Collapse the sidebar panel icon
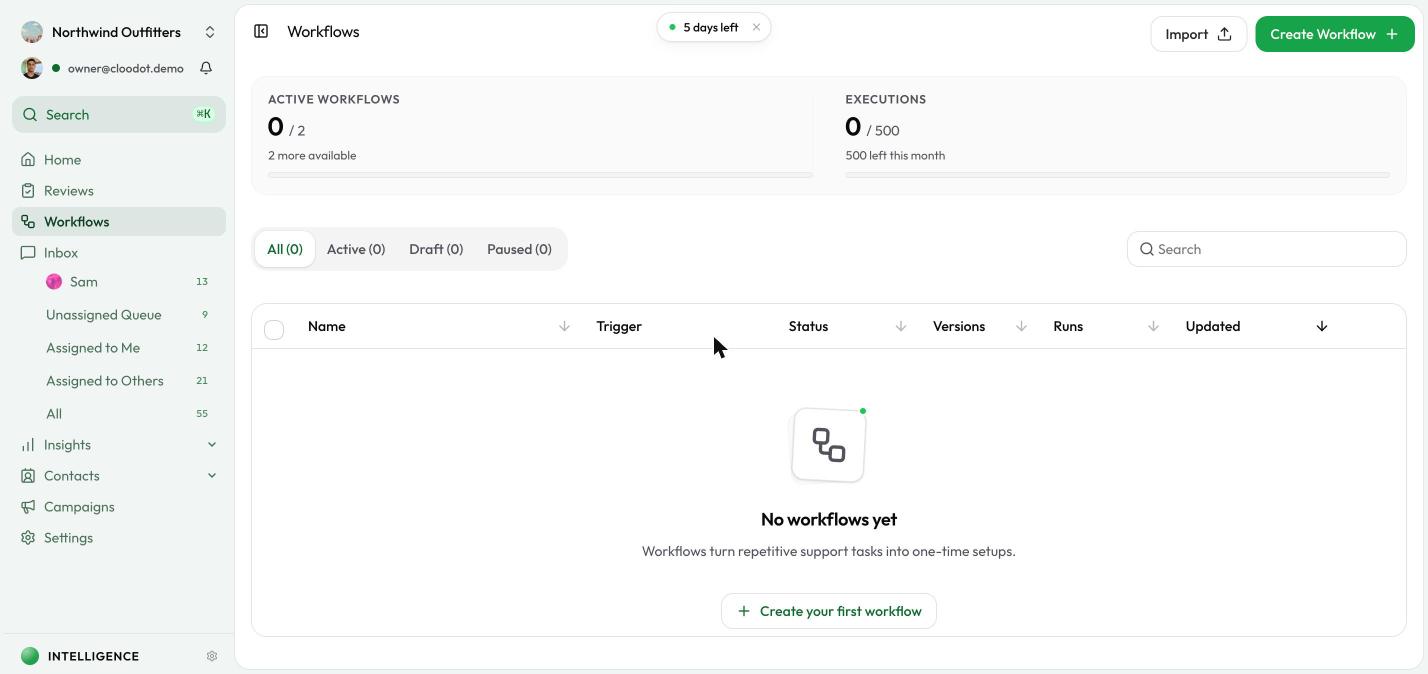The width and height of the screenshot is (1428, 674). (x=261, y=31)
